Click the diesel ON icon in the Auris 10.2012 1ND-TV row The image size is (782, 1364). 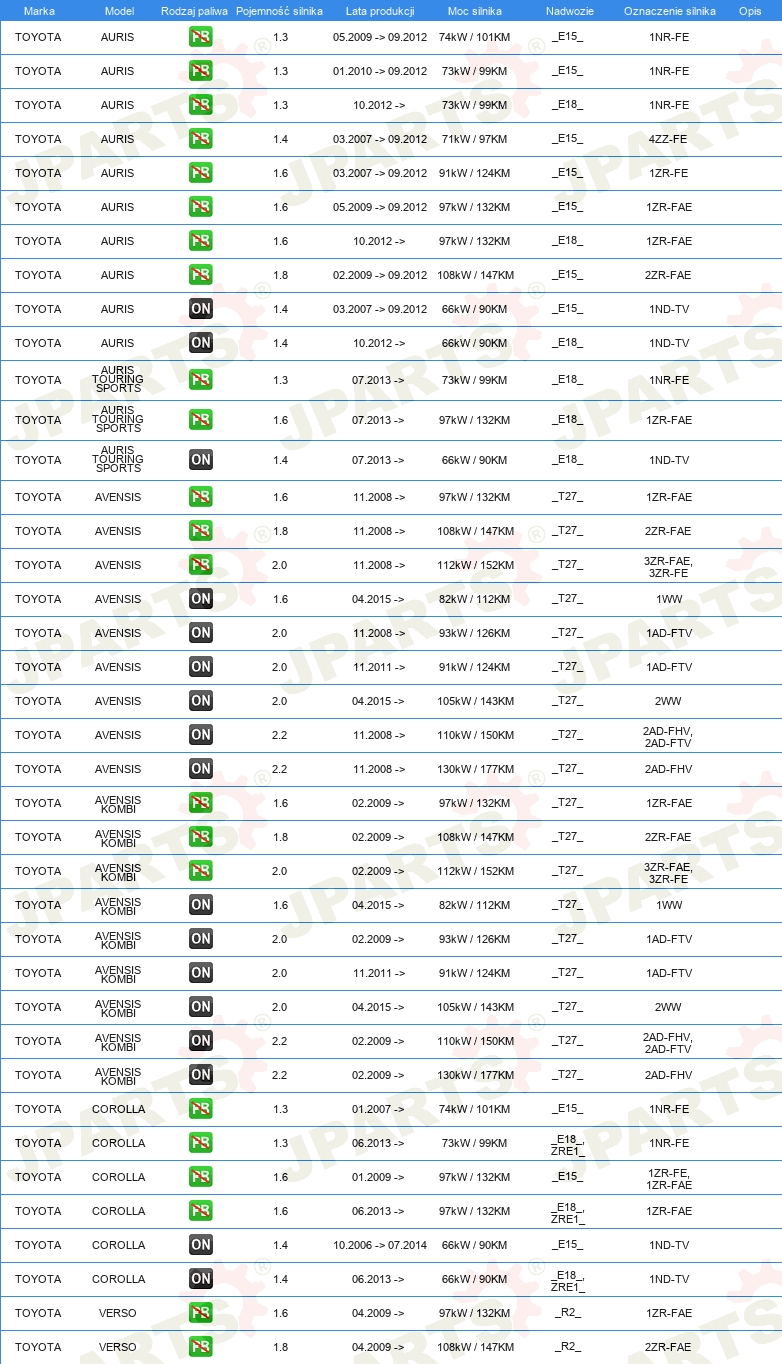201,343
